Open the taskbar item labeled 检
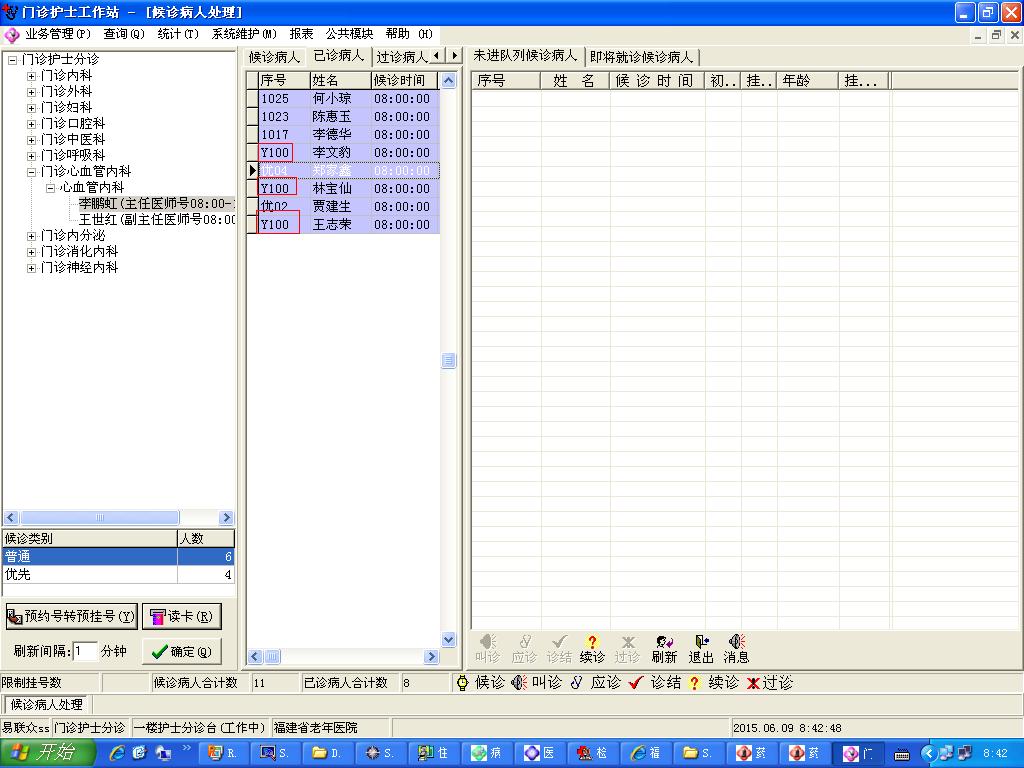 [591, 753]
